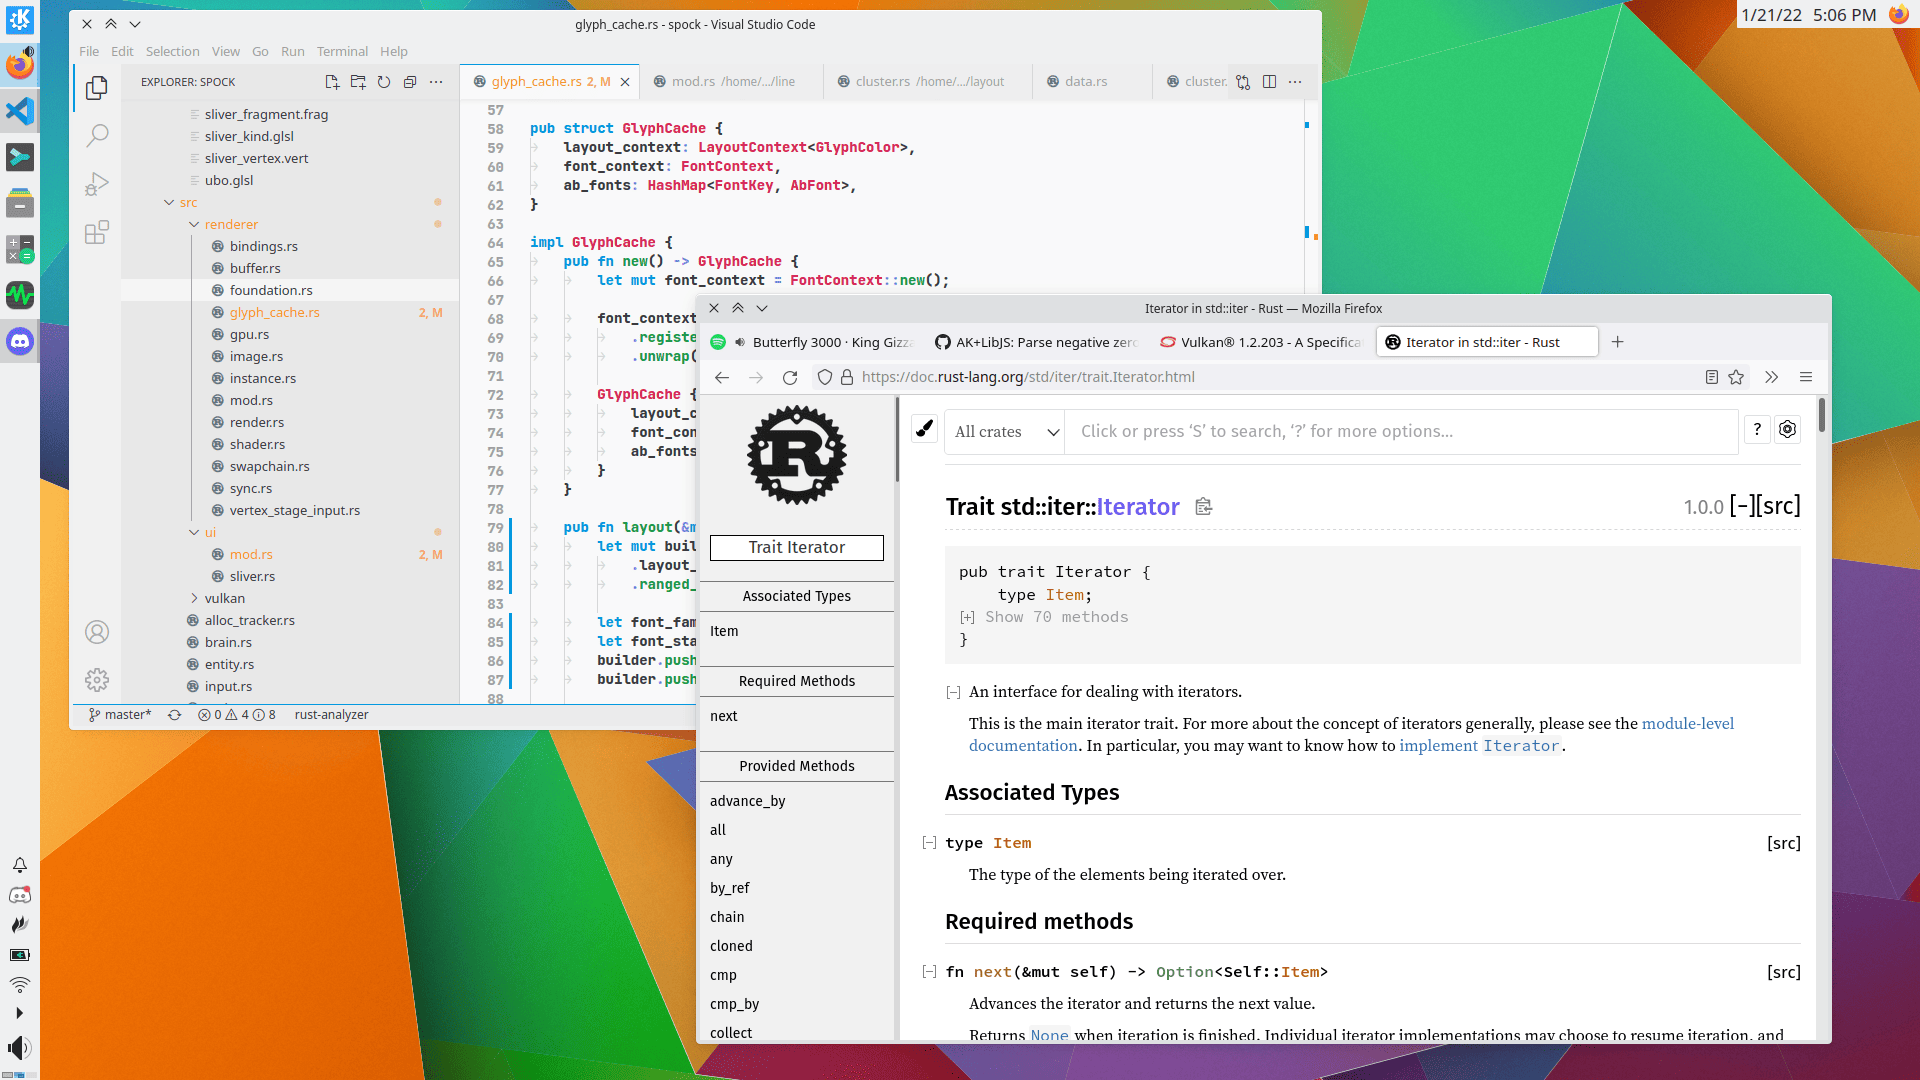Open the Extensions view icon

(97, 233)
